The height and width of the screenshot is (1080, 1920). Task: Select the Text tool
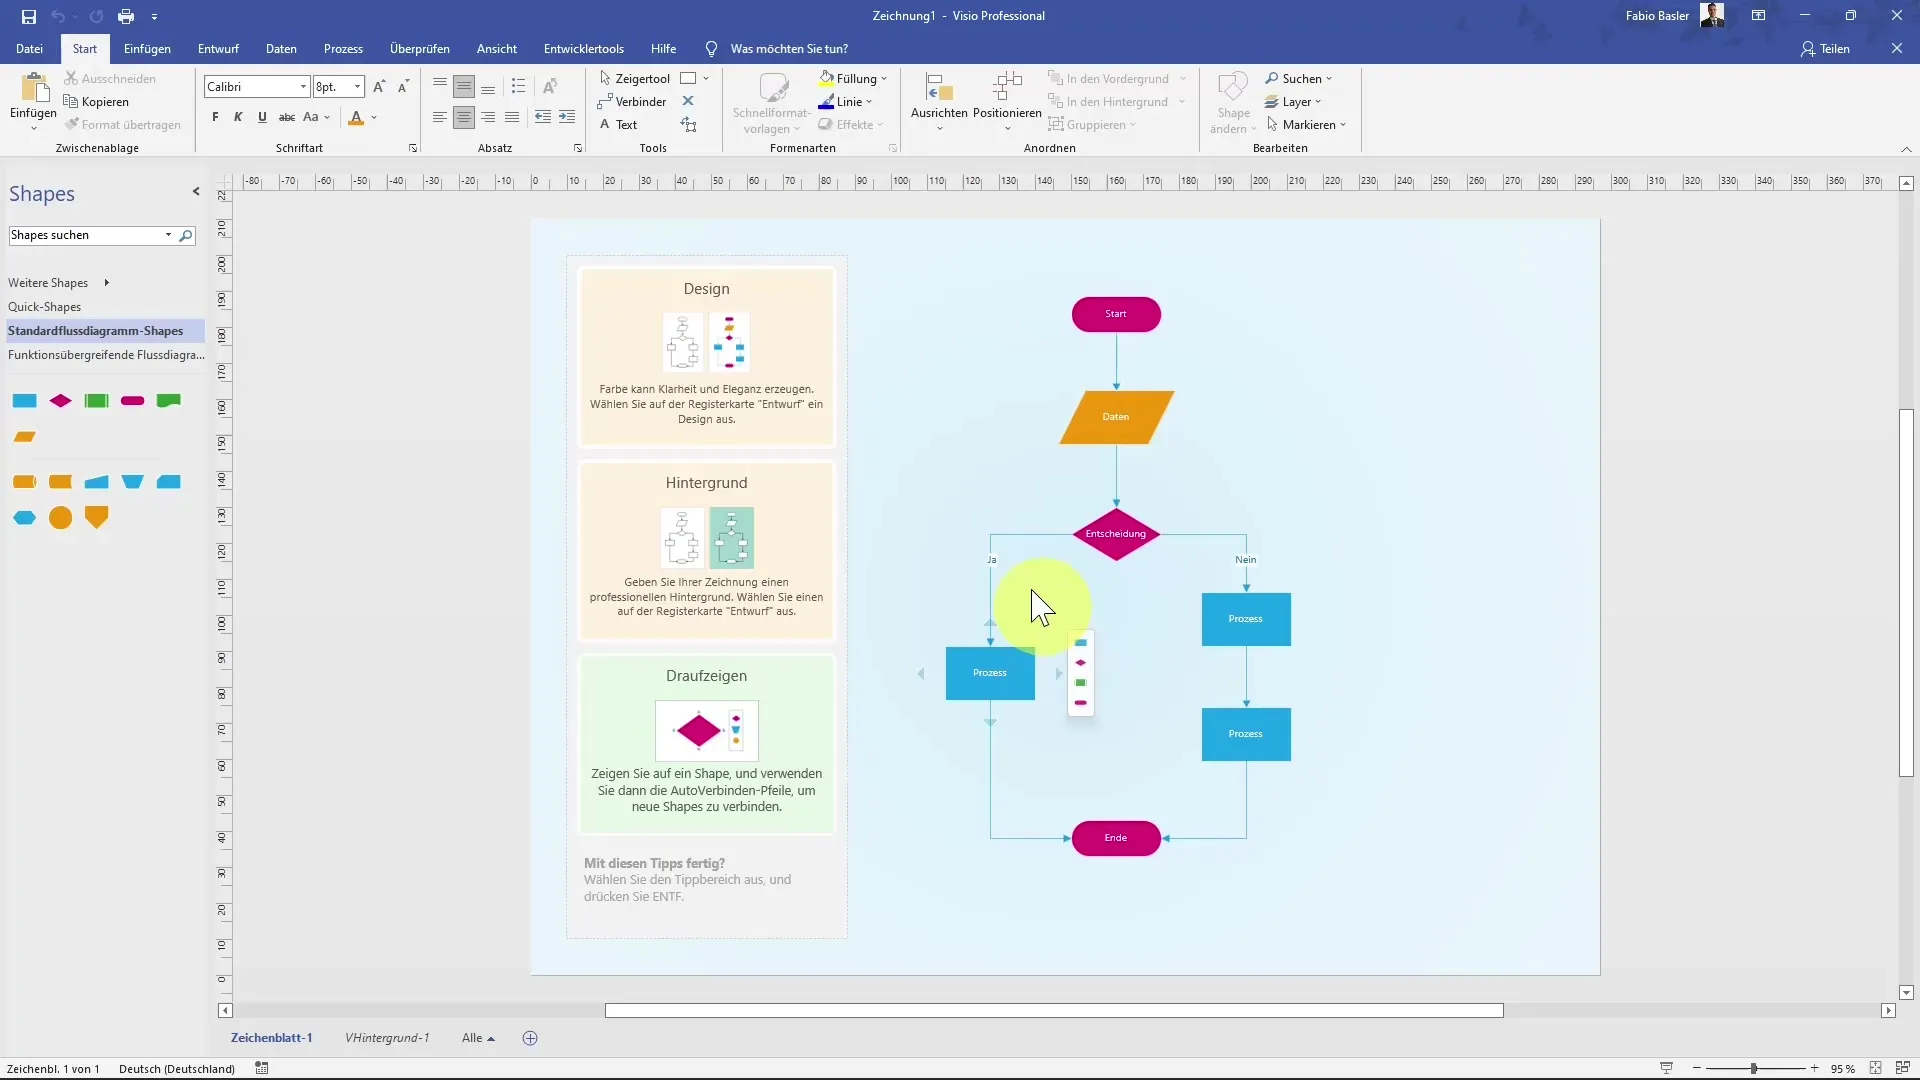click(x=619, y=124)
